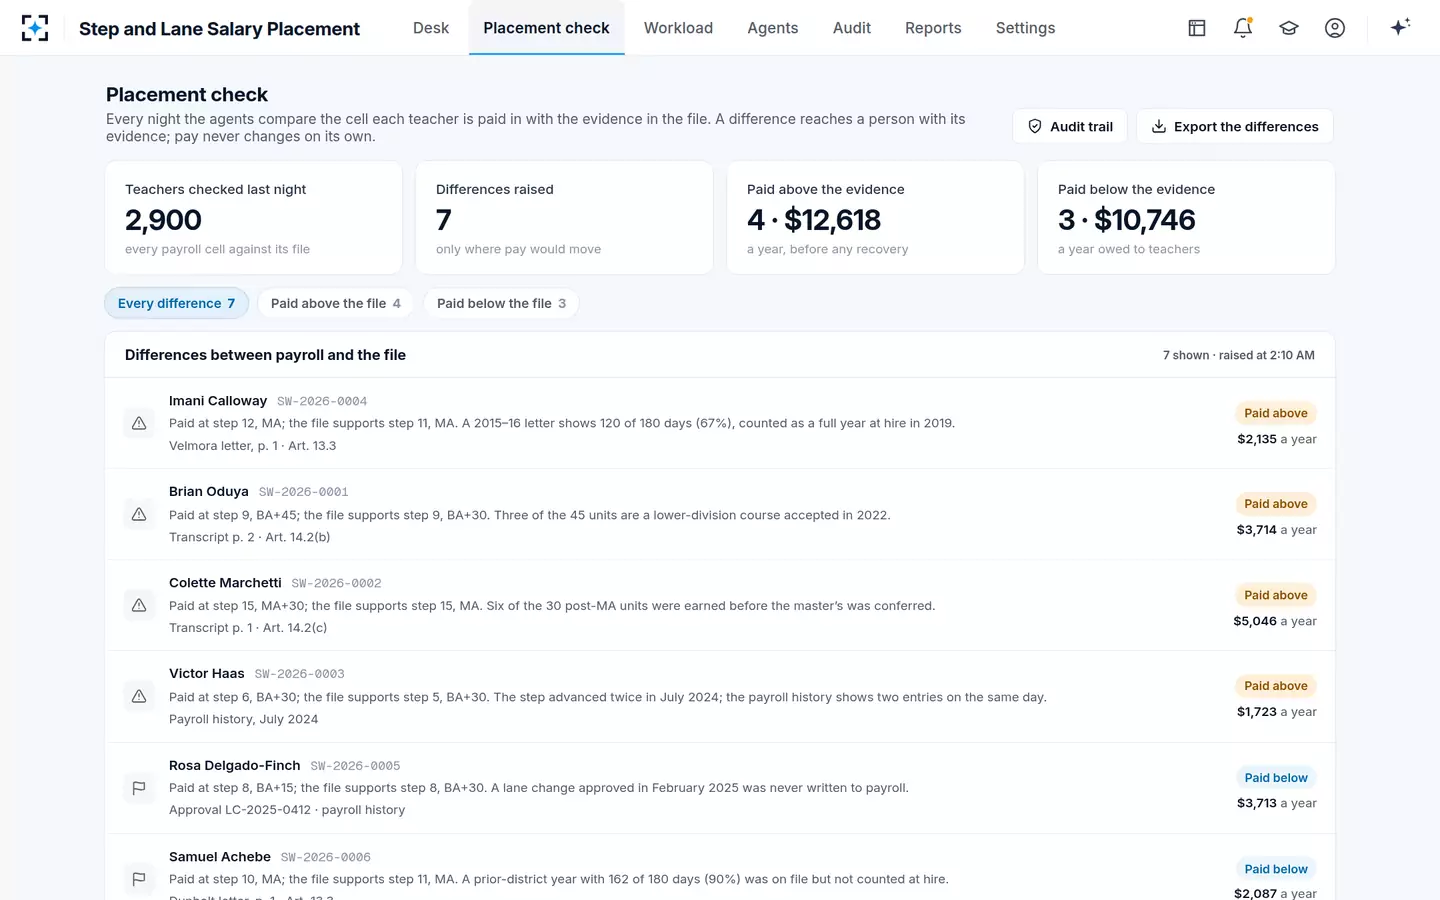Open Samuel Achebe's difference
The image size is (1440, 900).
click(720, 868)
